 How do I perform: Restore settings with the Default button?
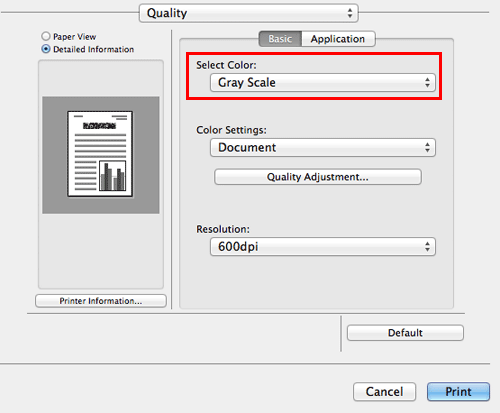point(405,333)
